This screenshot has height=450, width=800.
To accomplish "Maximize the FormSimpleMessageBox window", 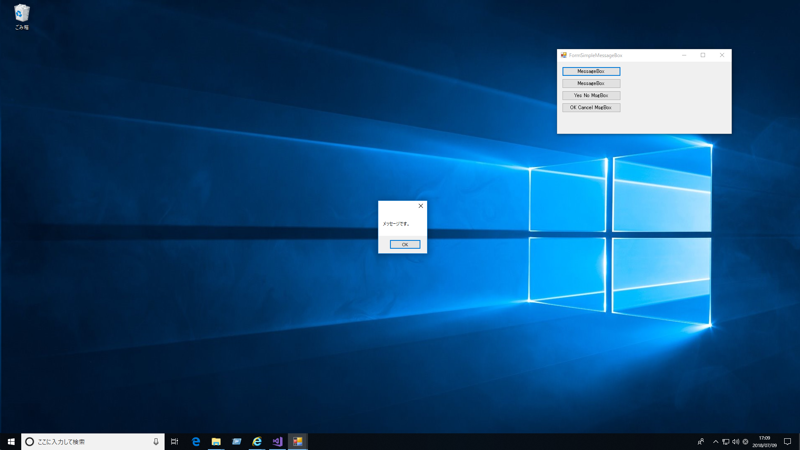I will click(x=703, y=55).
